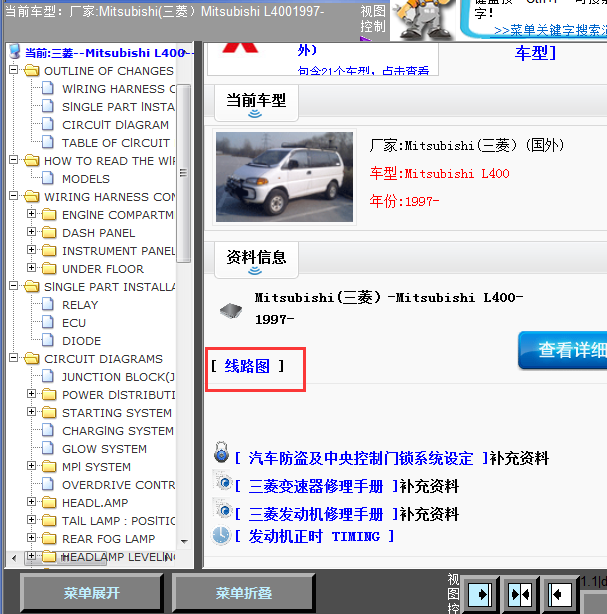Open the SINGLE PART INSTA page item
Screen dimensions: 607x614
tap(119, 107)
